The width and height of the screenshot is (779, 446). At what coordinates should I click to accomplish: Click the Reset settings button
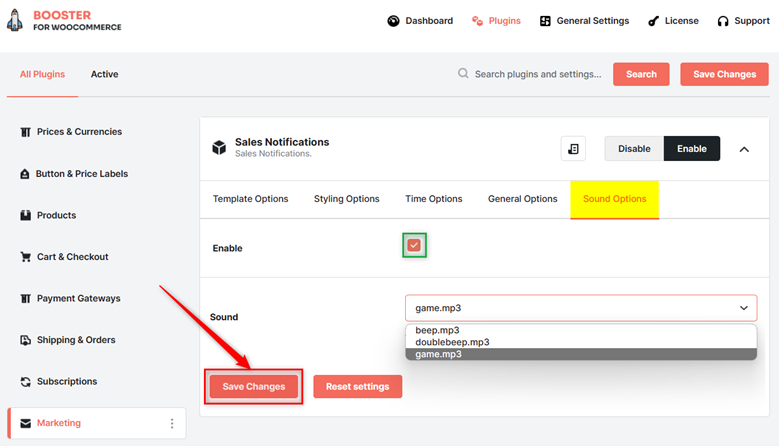pos(357,386)
